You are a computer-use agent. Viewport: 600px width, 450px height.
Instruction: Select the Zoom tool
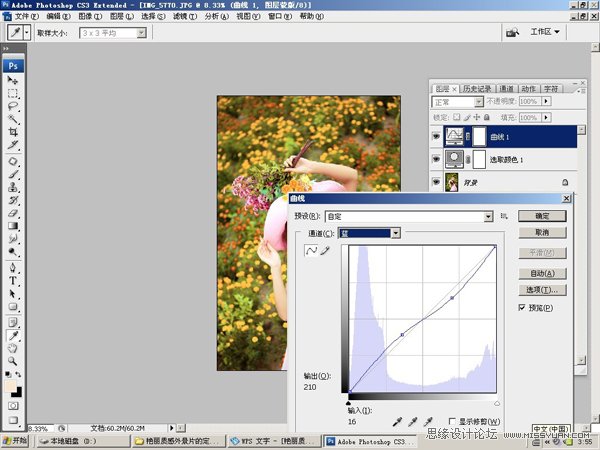(x=13, y=361)
